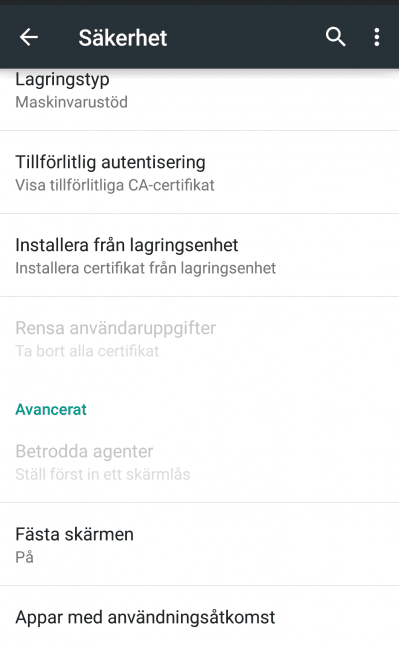
Task: Tap the På status under Fästa skärmen
Action: click(x=24, y=557)
